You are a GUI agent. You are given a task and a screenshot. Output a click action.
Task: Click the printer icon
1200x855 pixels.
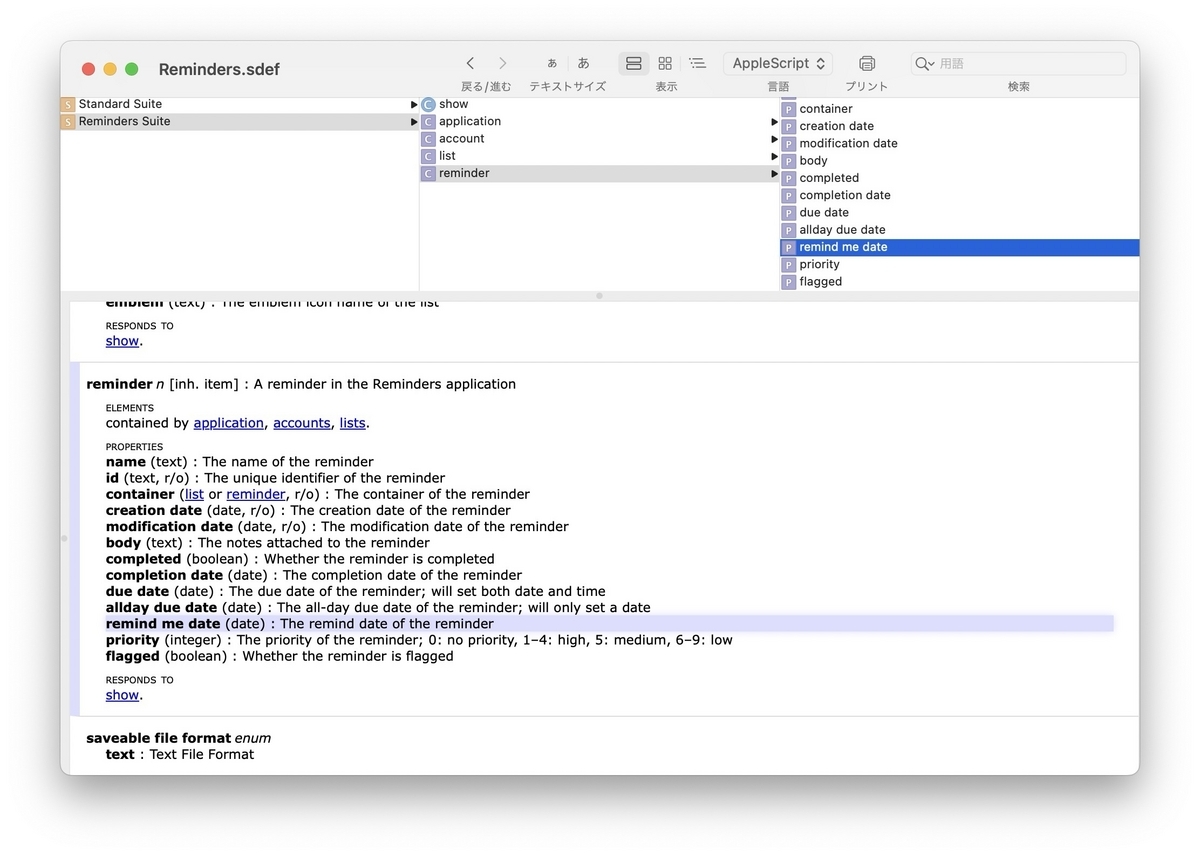point(867,63)
